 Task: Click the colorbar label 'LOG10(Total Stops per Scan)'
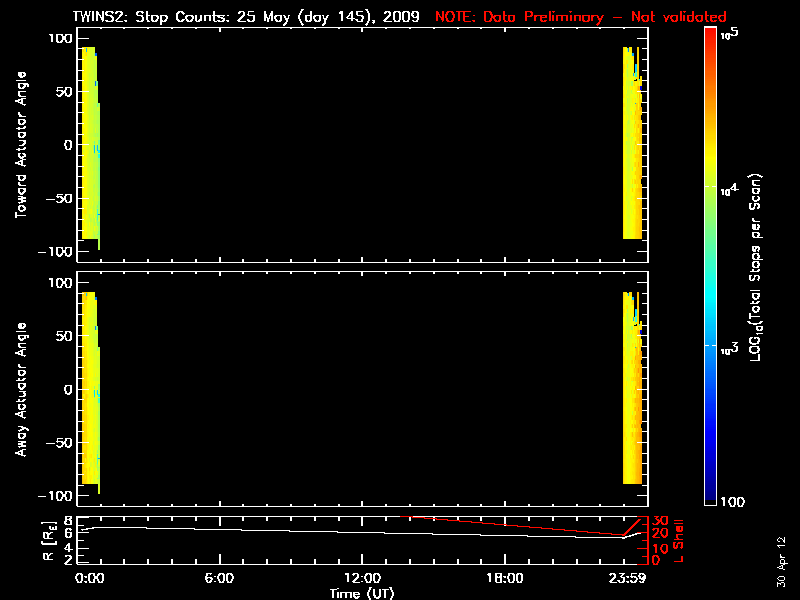point(756,267)
